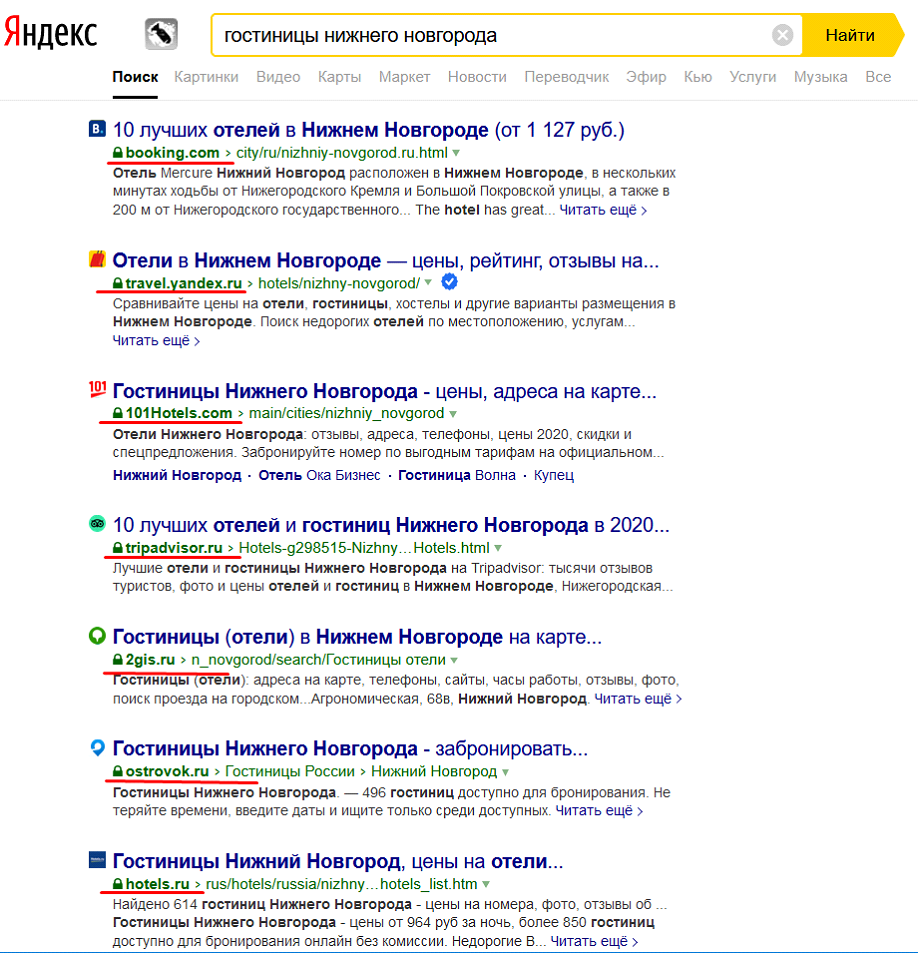
Task: Open the Tripadvisor '10 лучших отелей и гостиниц' result
Action: point(391,525)
